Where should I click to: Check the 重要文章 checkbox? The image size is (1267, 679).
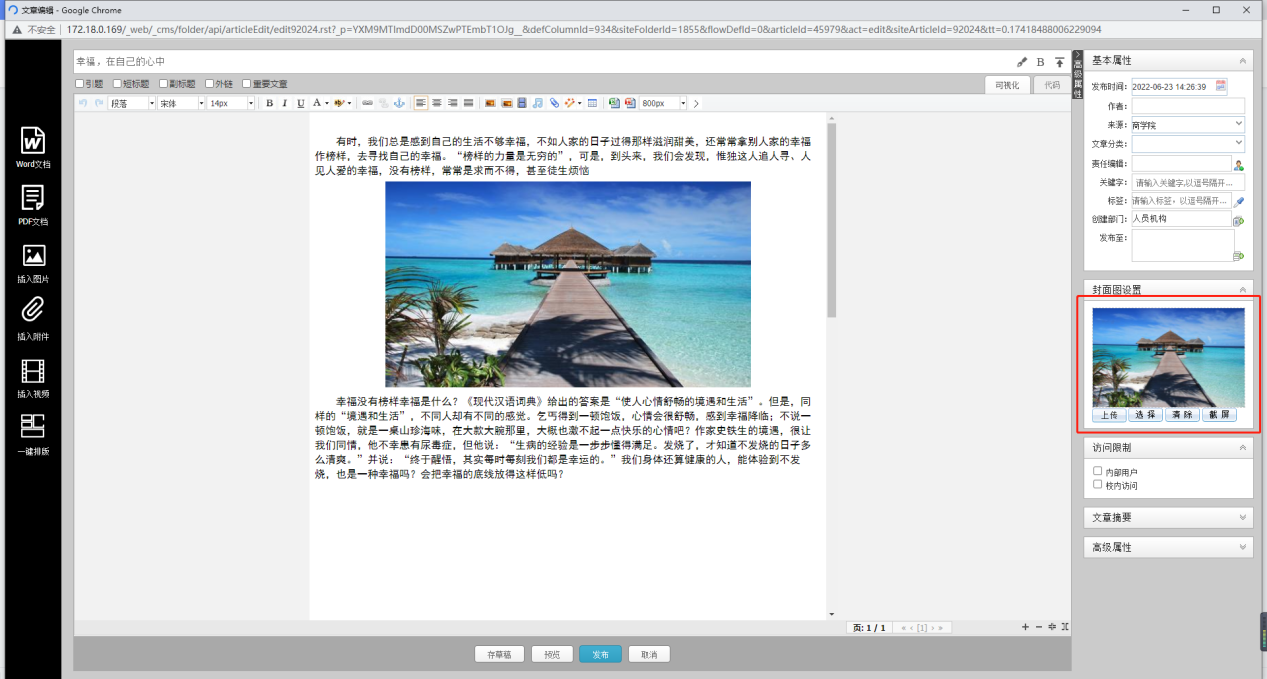point(247,84)
